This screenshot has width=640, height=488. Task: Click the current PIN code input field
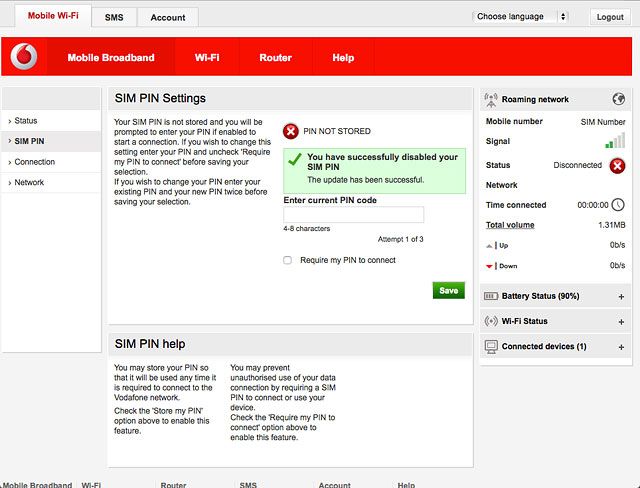click(353, 215)
